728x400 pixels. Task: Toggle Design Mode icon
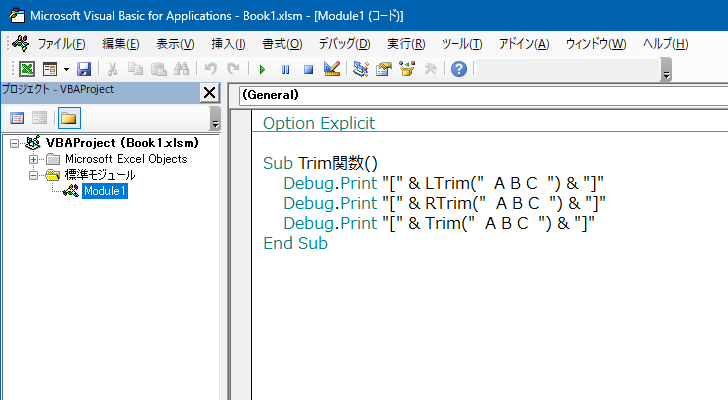coord(332,69)
